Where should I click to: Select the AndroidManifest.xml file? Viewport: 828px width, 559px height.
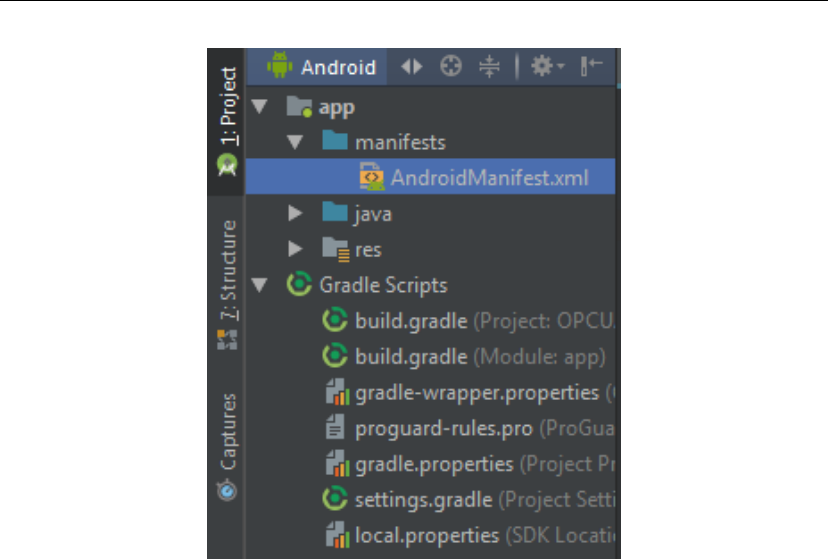point(430,177)
